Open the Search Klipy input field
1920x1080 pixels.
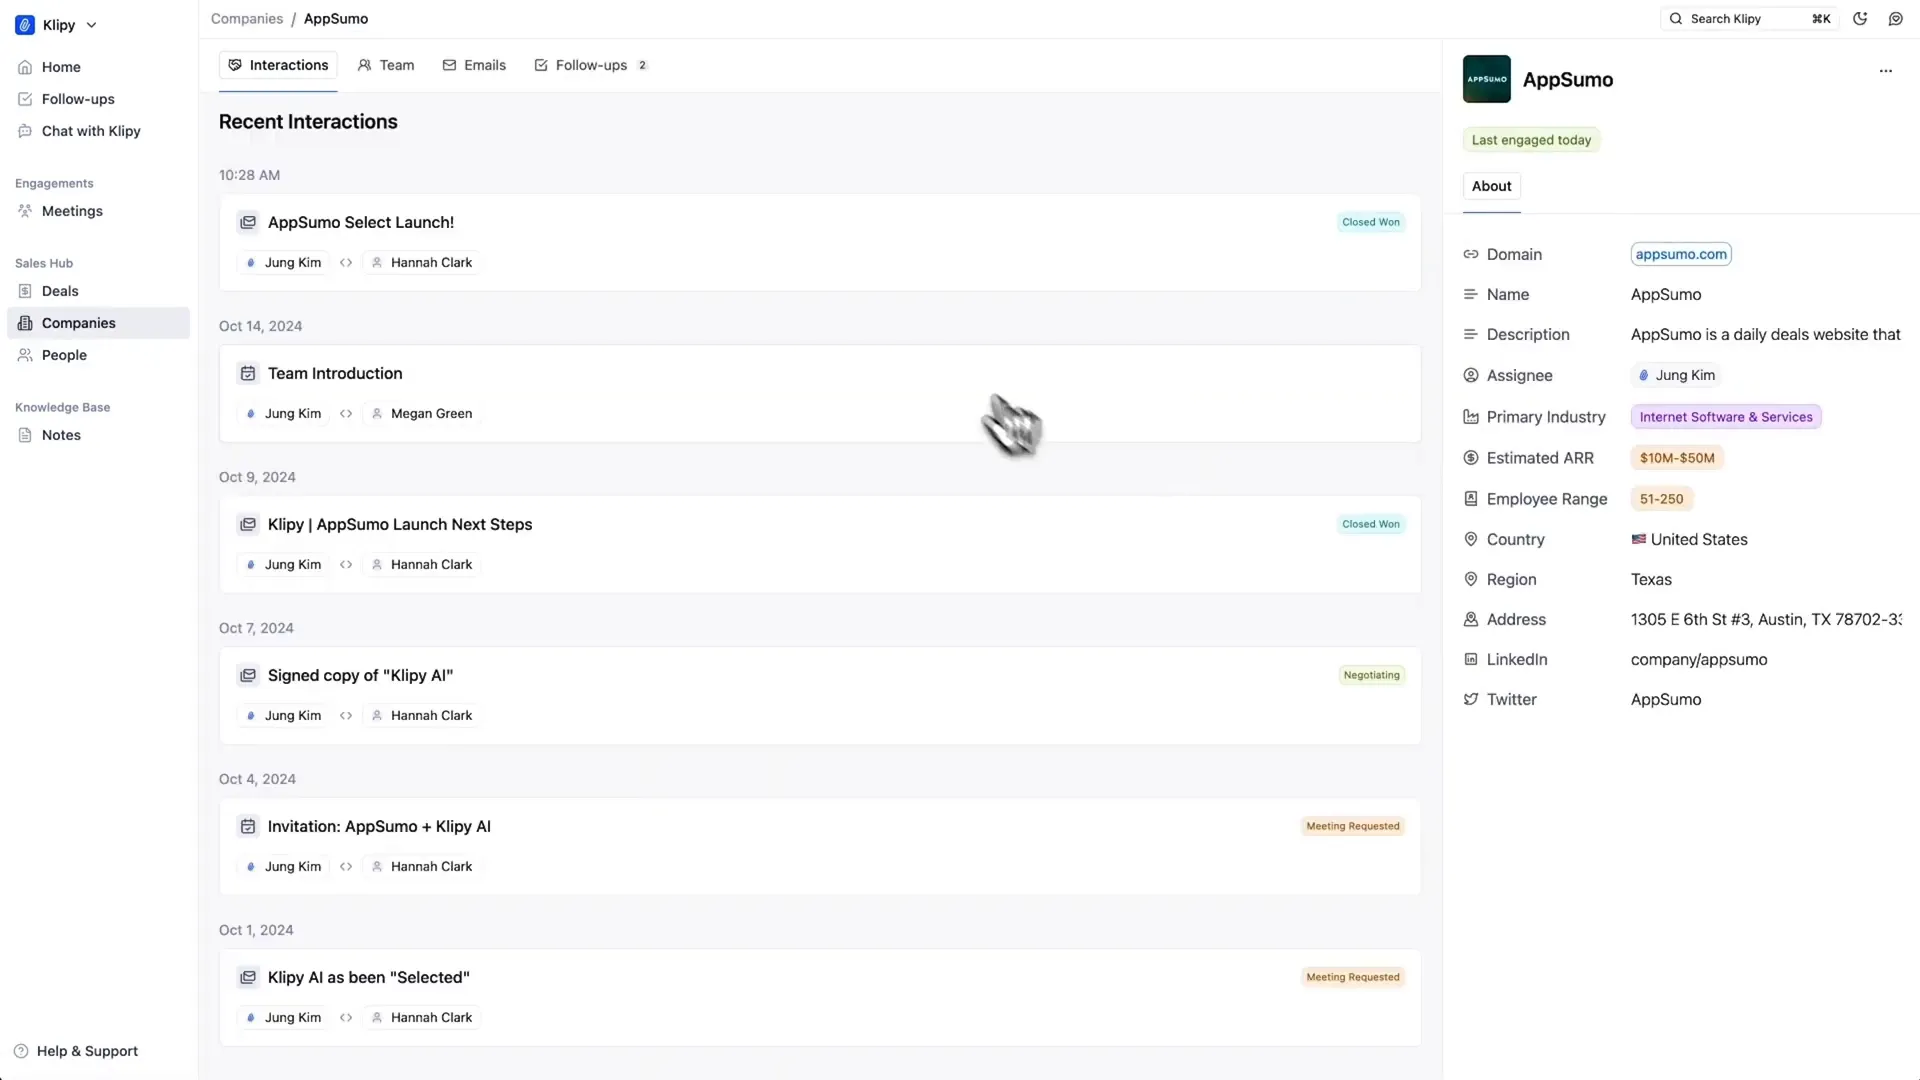point(1747,18)
